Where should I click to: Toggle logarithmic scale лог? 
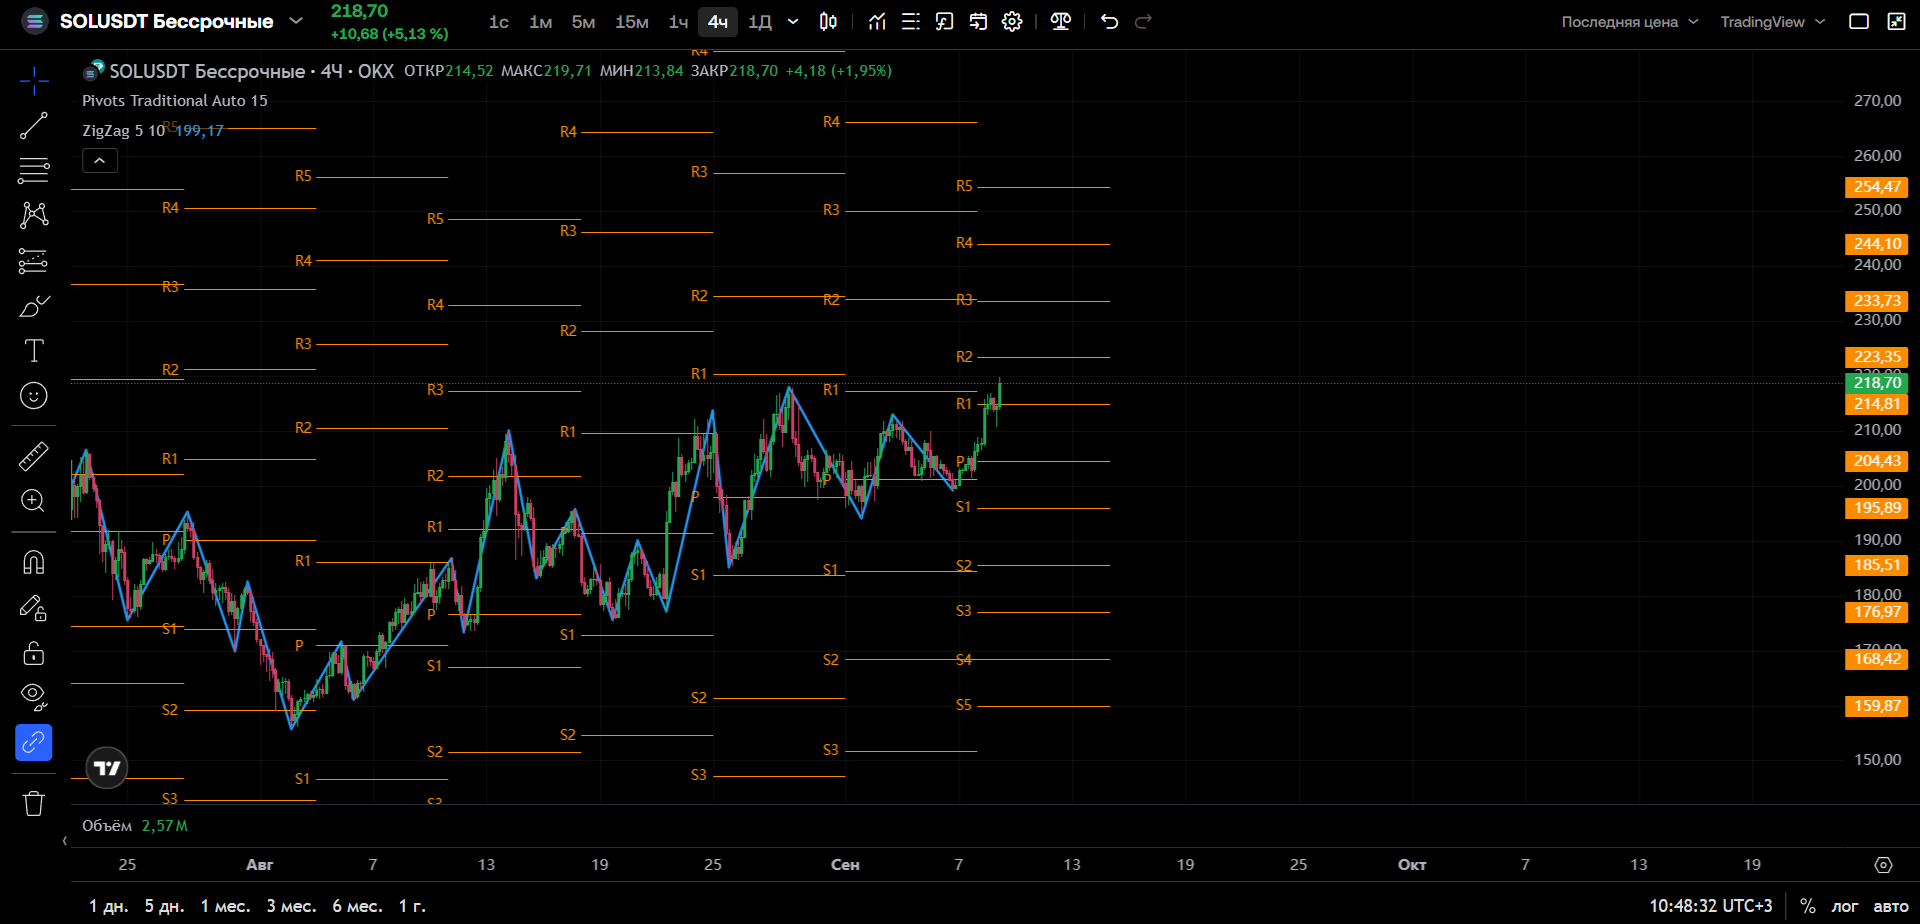[1844, 906]
